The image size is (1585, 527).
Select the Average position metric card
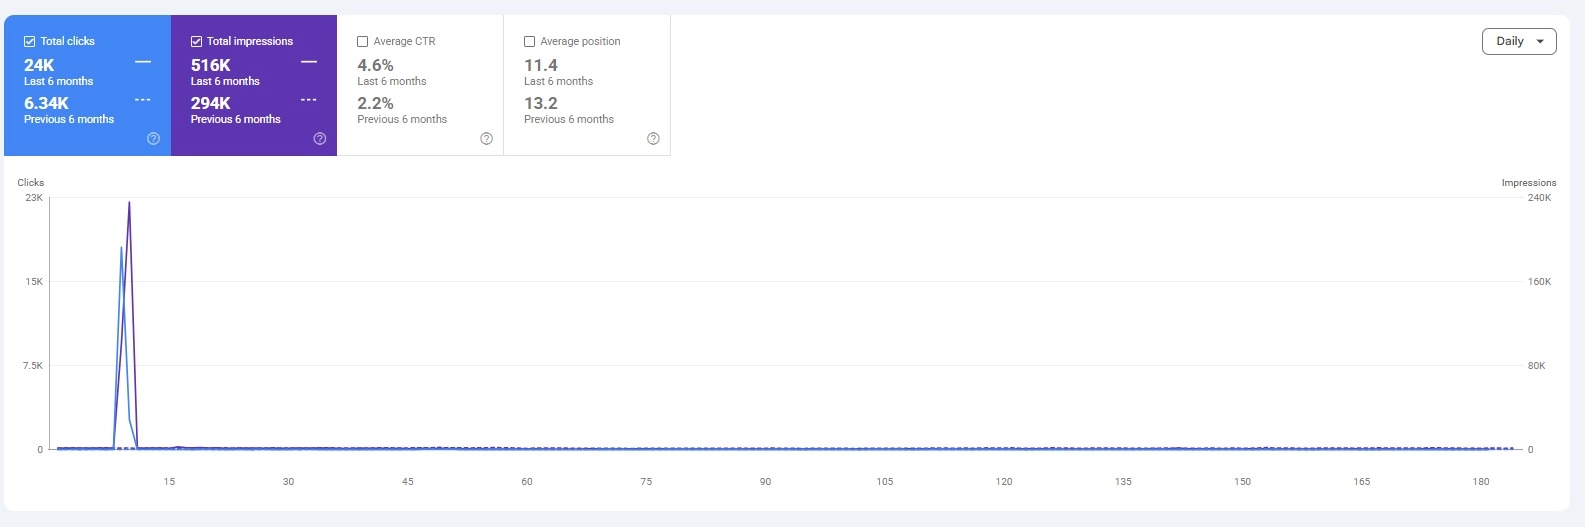tap(587, 86)
